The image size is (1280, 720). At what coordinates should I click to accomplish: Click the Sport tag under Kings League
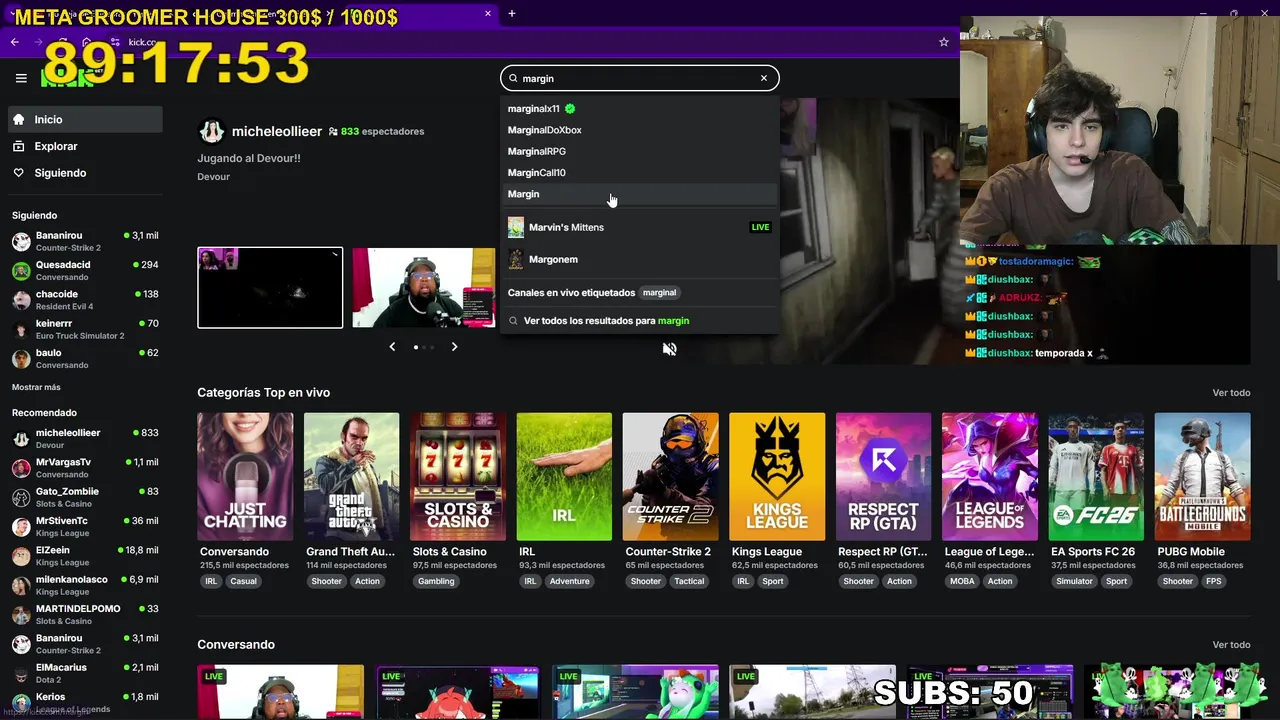click(773, 581)
